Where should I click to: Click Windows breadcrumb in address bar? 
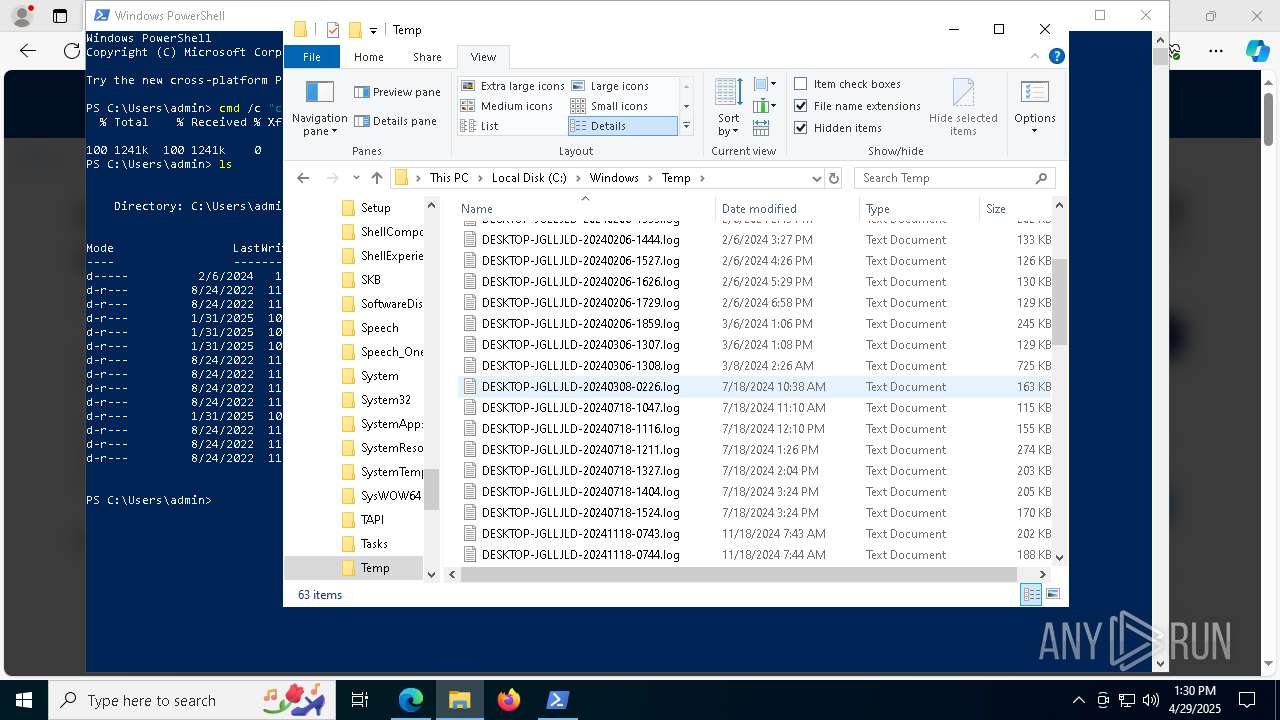[614, 178]
